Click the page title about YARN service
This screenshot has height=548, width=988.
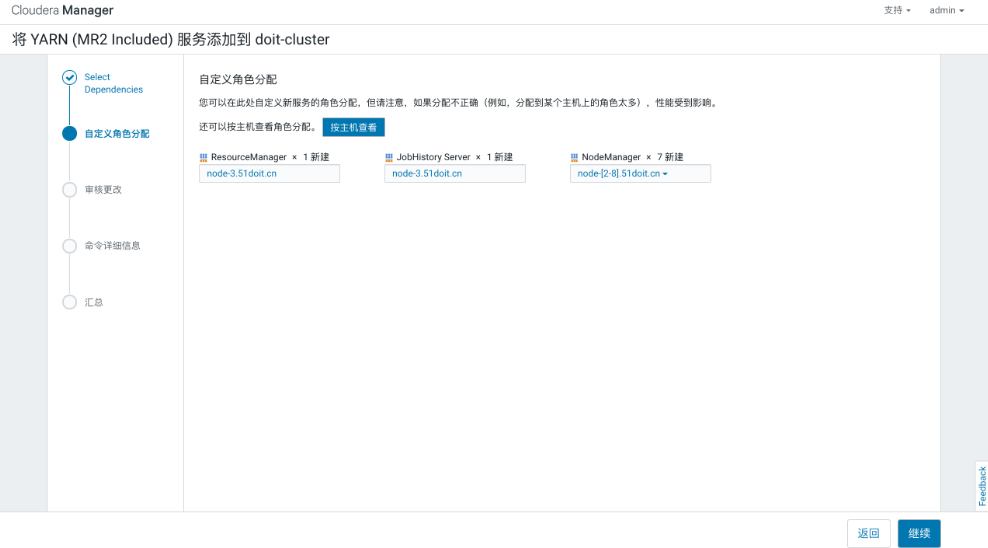[x=171, y=40]
